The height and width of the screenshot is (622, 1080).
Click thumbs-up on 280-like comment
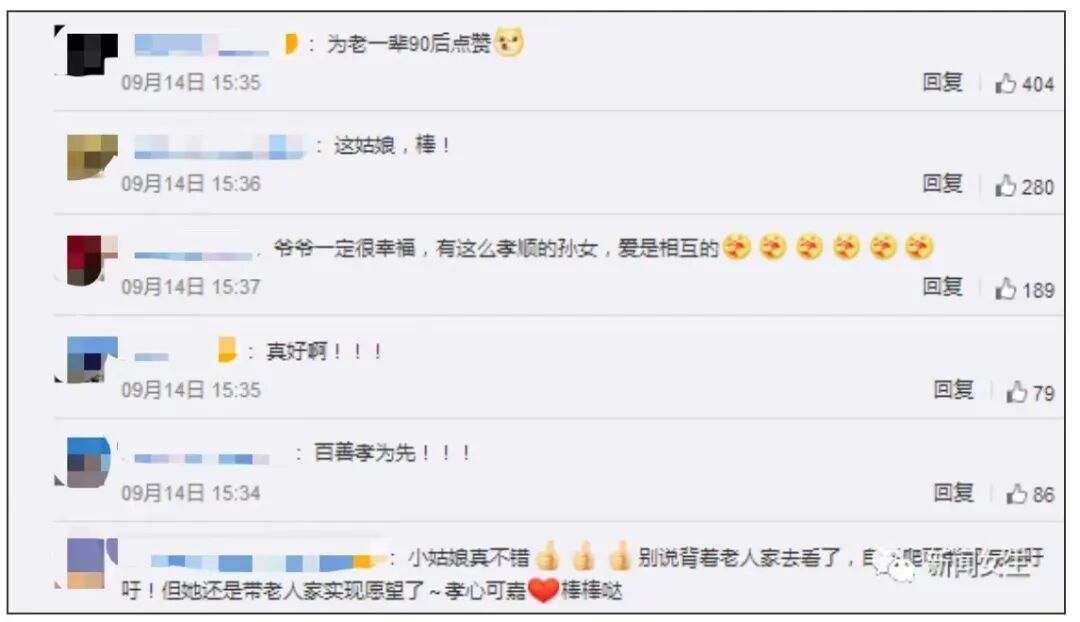(x=1006, y=185)
